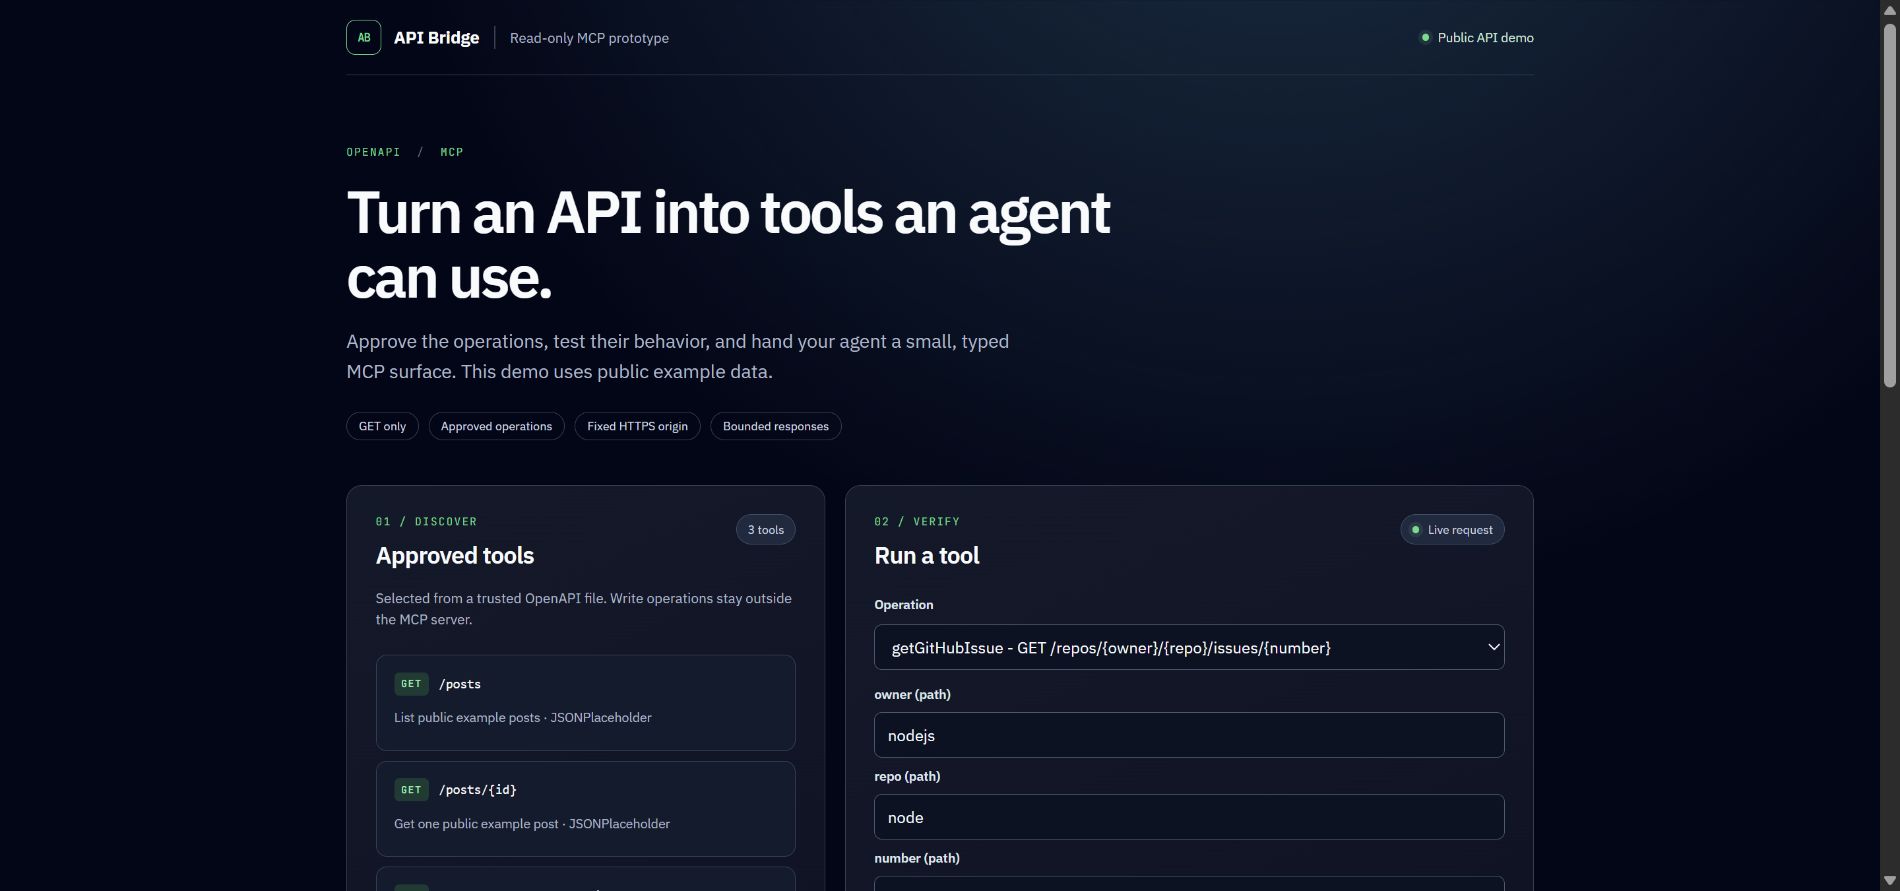Click 'Get one public example post · JSONPlaceholder' text
1900x891 pixels.
tap(532, 824)
